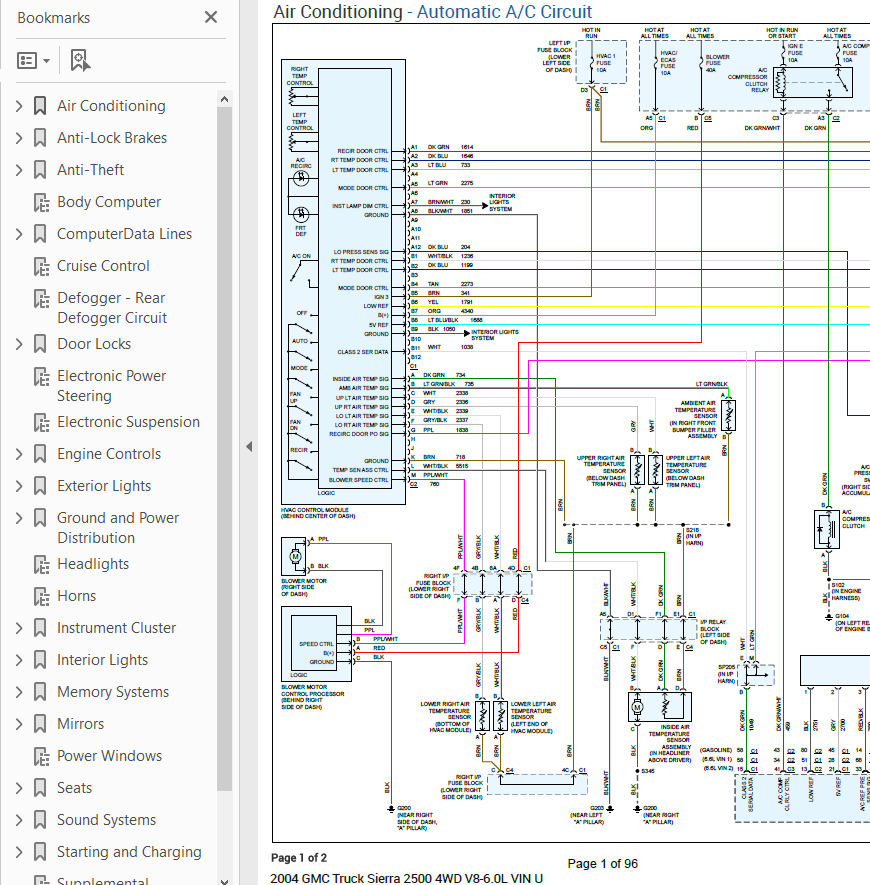Click the Headlights bookmark icon

[x=41, y=564]
